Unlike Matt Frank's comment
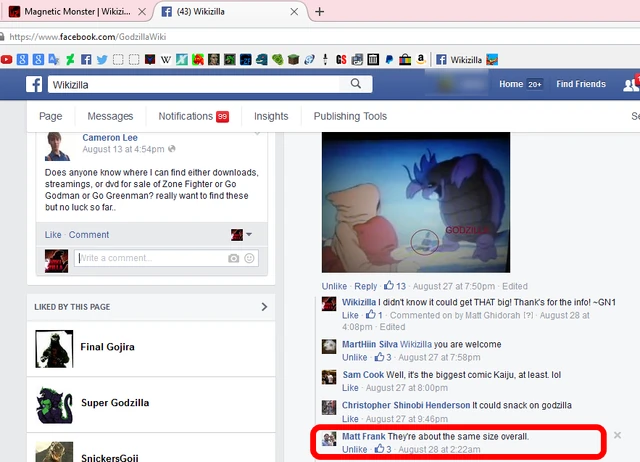The image size is (640, 462). [354, 450]
